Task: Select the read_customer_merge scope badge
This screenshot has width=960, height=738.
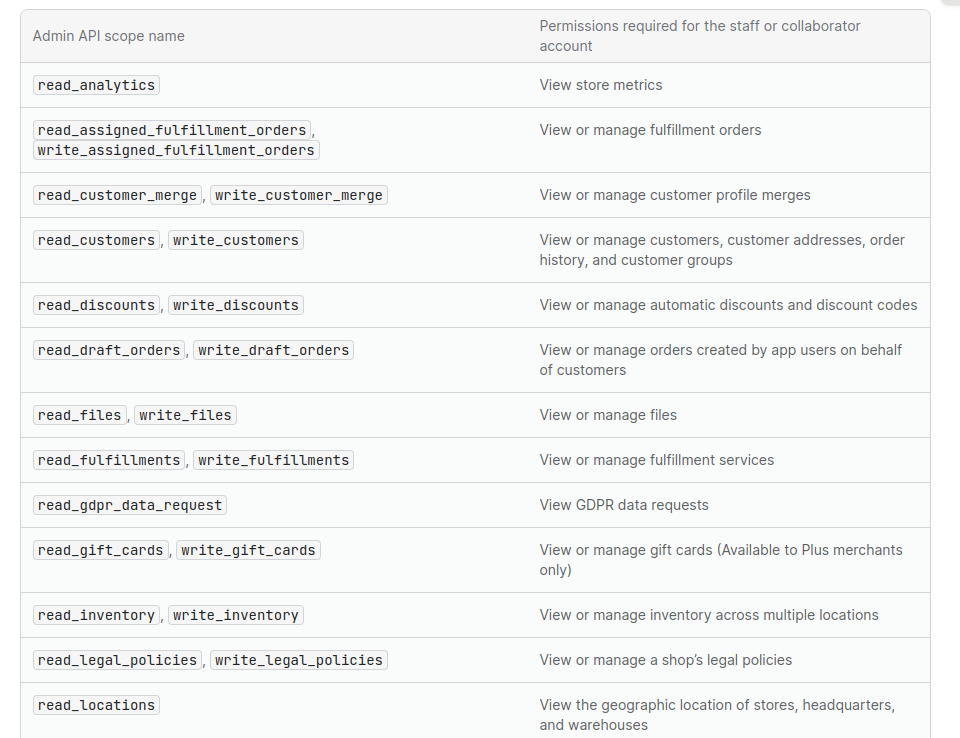Action: 117,195
